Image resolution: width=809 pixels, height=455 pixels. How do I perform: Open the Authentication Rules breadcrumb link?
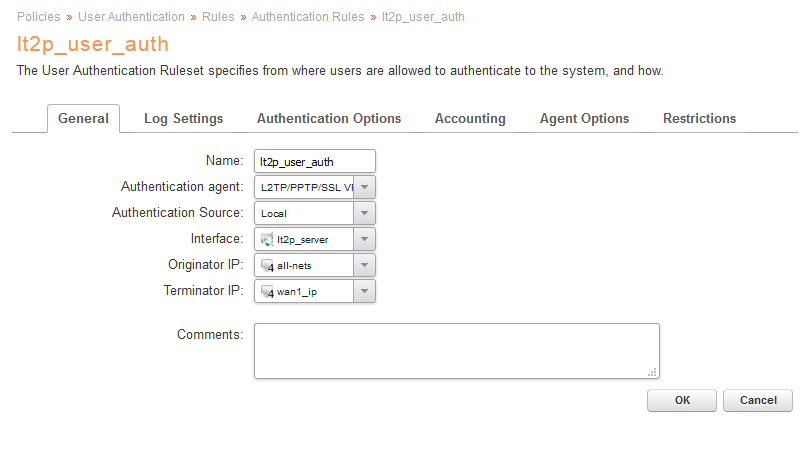coord(309,17)
